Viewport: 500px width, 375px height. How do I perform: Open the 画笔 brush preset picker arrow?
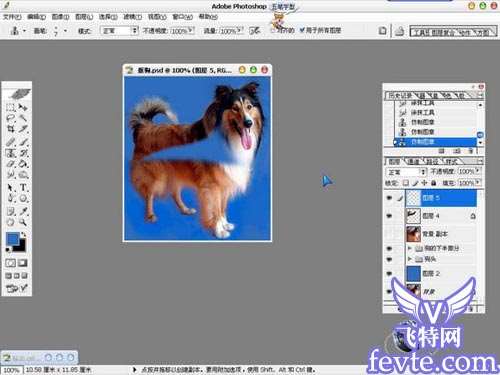tap(65, 31)
